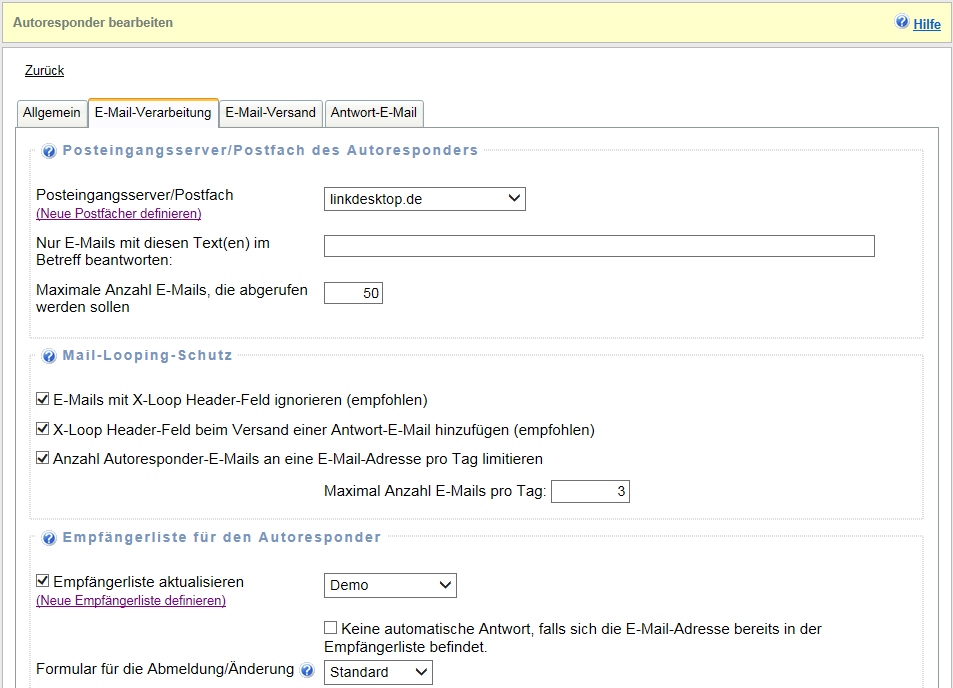Click help icon beside Mail-Looping-Schutz heading
This screenshot has height=688, width=953.
[49, 356]
